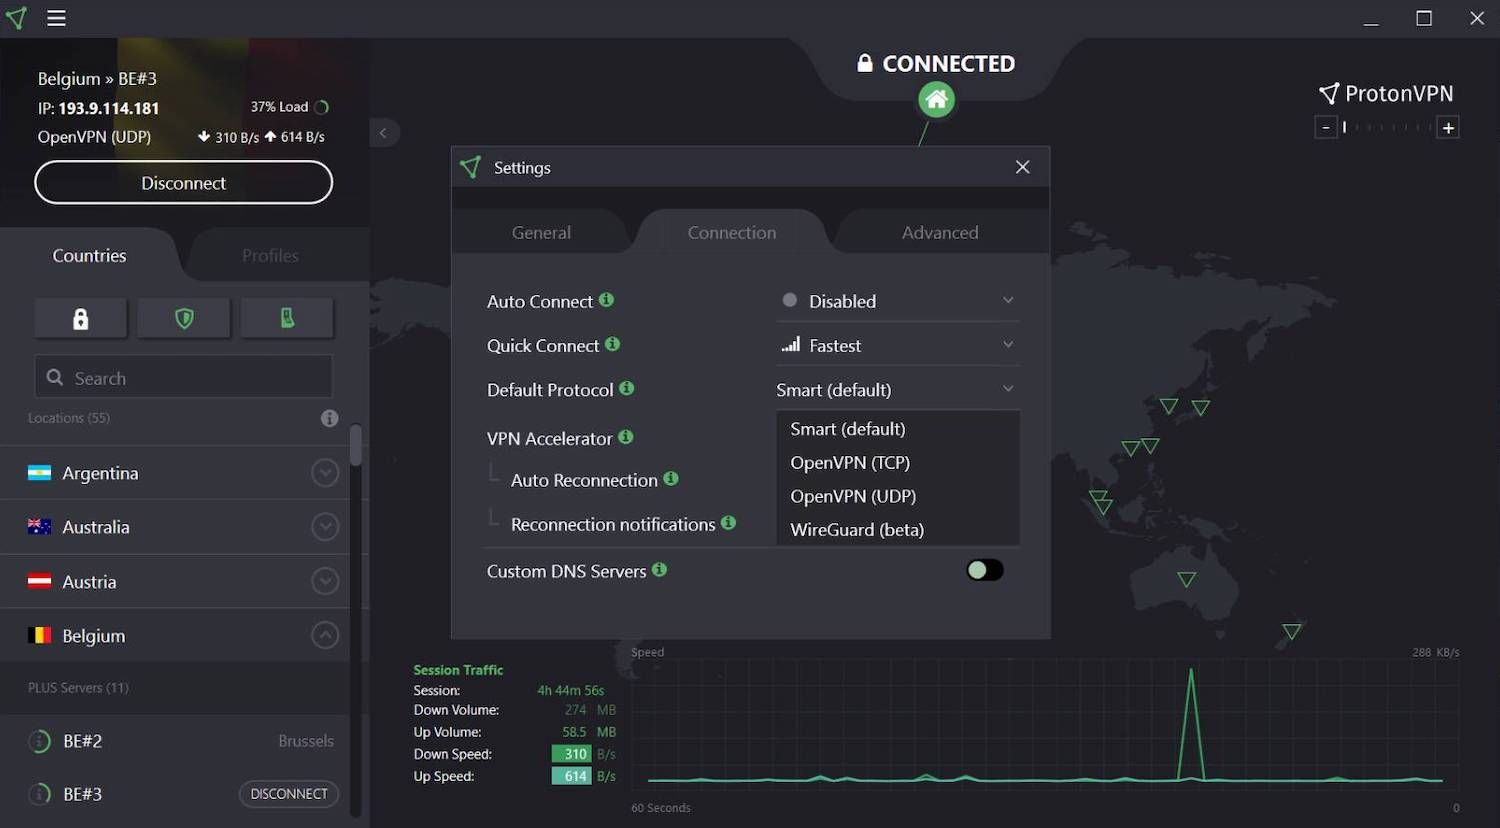The height and width of the screenshot is (828, 1500).
Task: Open the hamburger menu
Action: pyautogui.click(x=56, y=18)
